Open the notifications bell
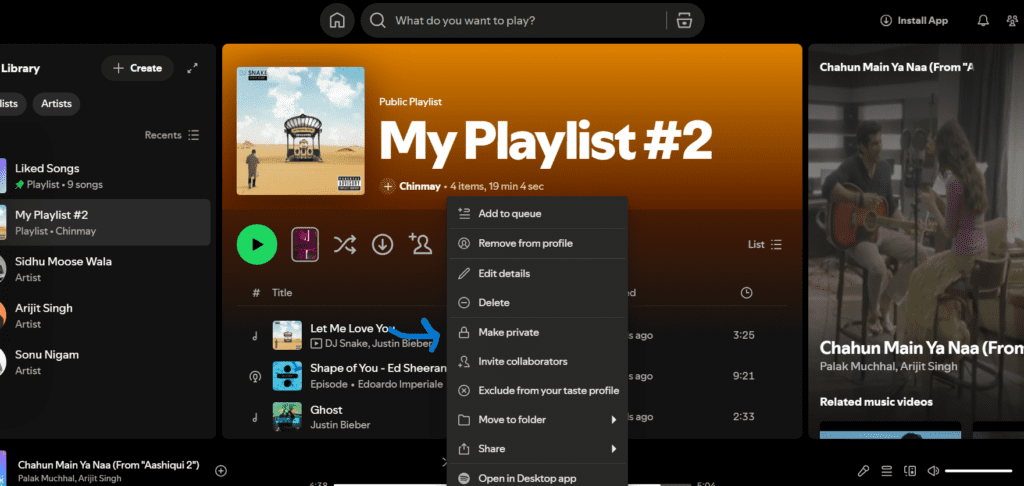Image resolution: width=1024 pixels, height=486 pixels. [x=983, y=21]
